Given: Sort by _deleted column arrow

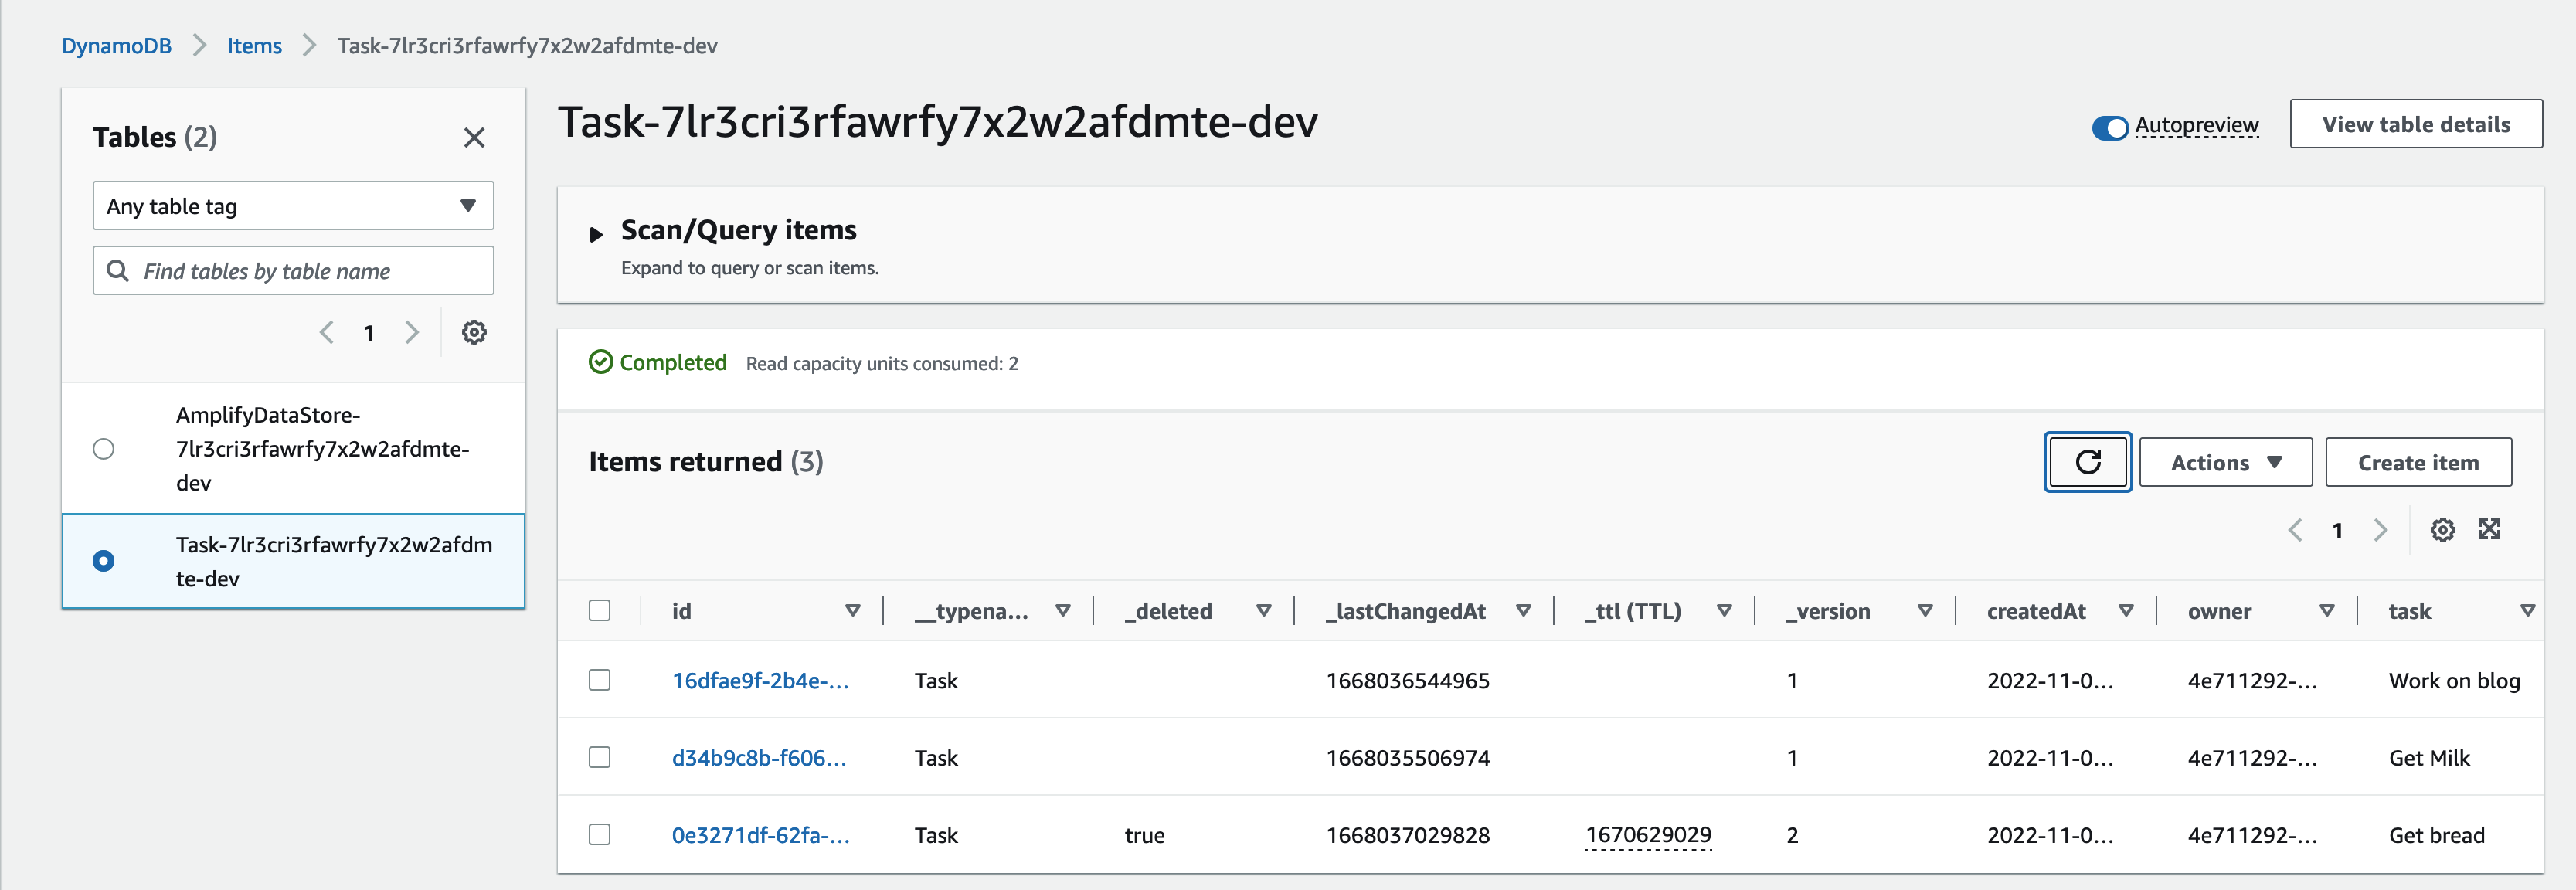Looking at the screenshot, I should (1264, 610).
